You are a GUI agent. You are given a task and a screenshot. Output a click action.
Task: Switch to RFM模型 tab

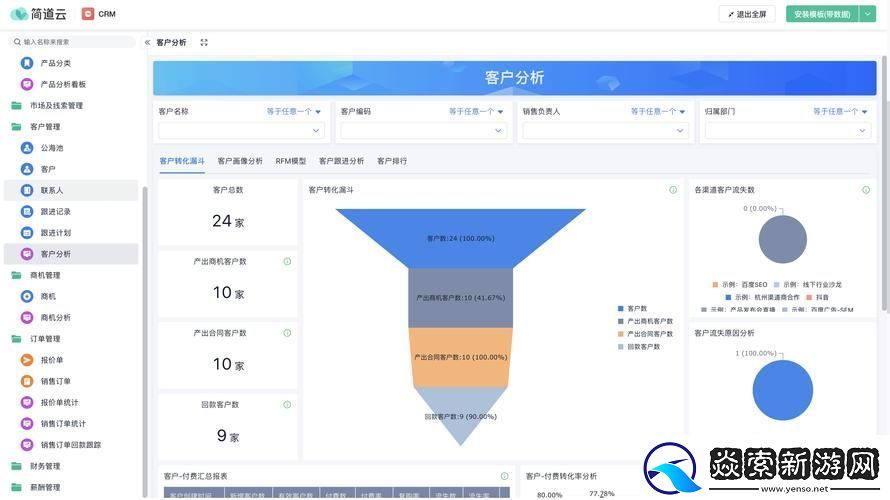(x=291, y=161)
